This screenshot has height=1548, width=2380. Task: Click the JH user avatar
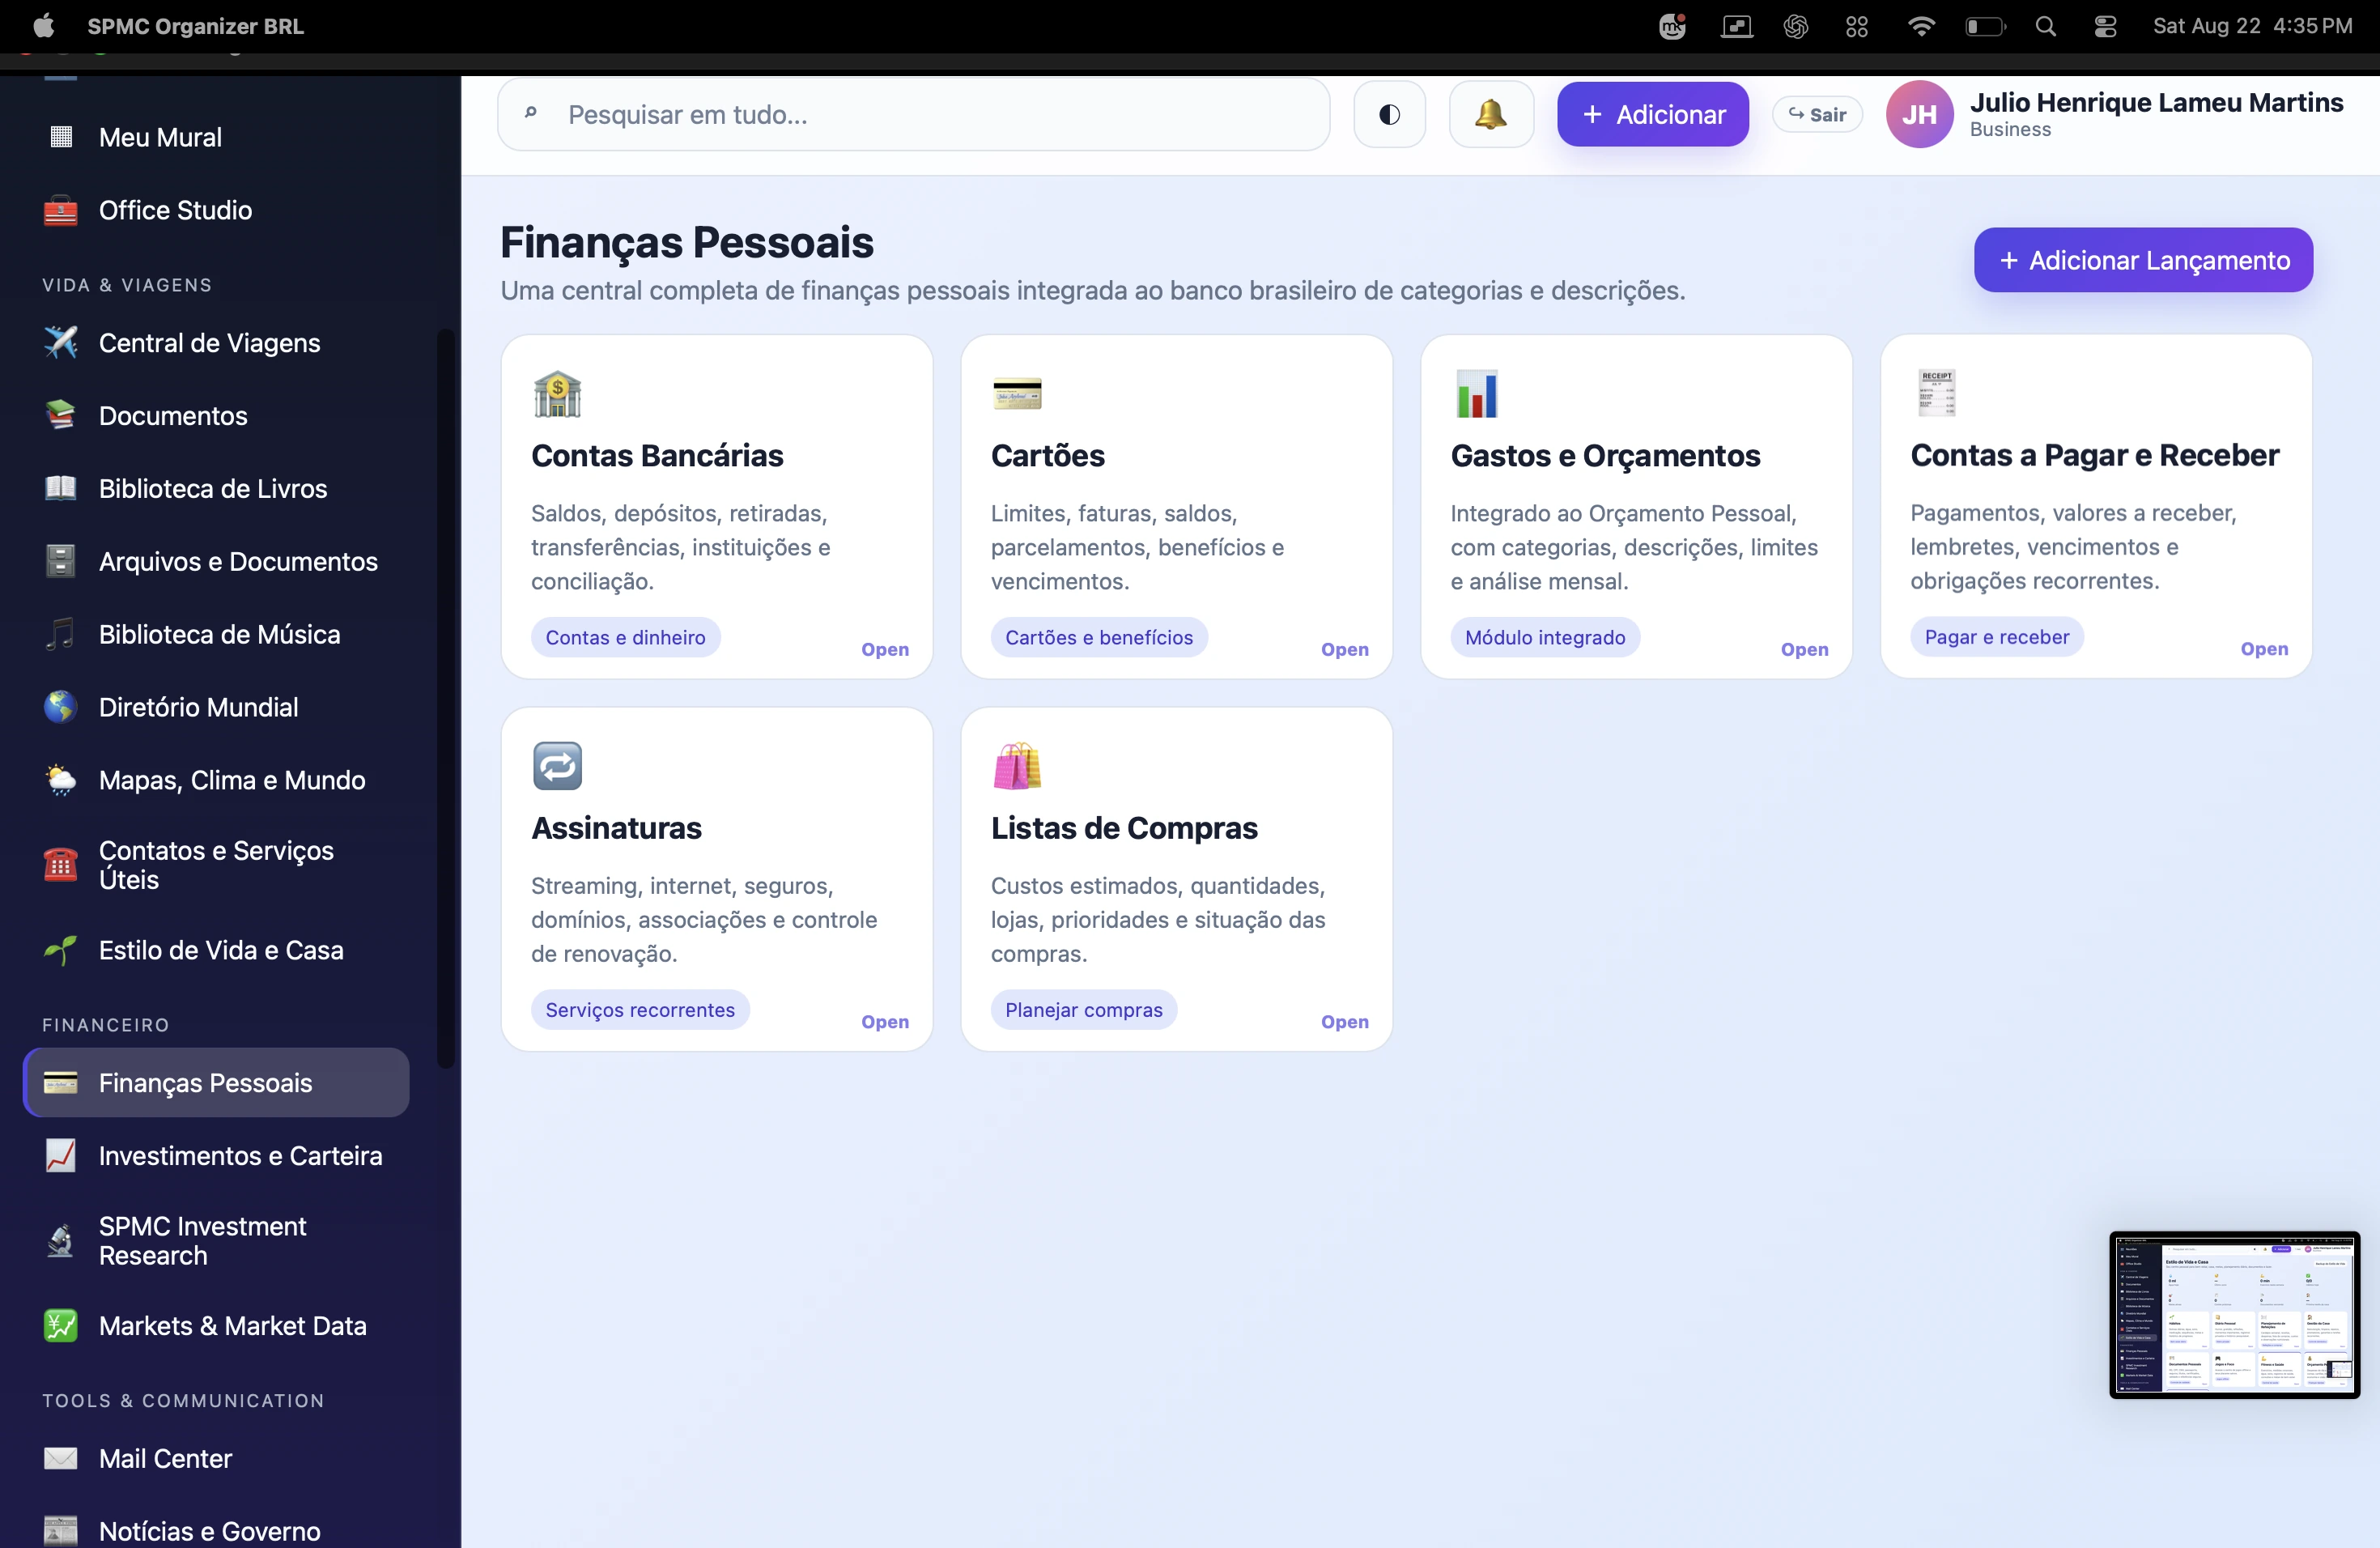click(1921, 115)
